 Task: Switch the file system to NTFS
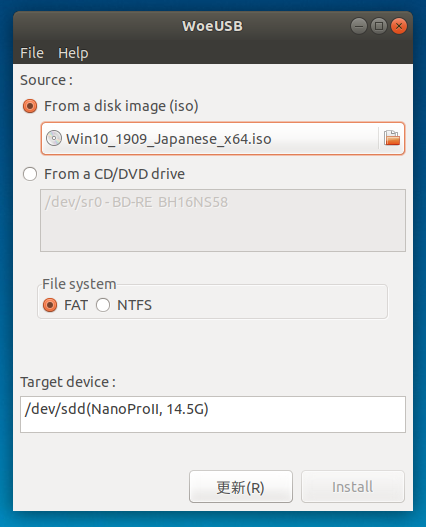pos(103,305)
